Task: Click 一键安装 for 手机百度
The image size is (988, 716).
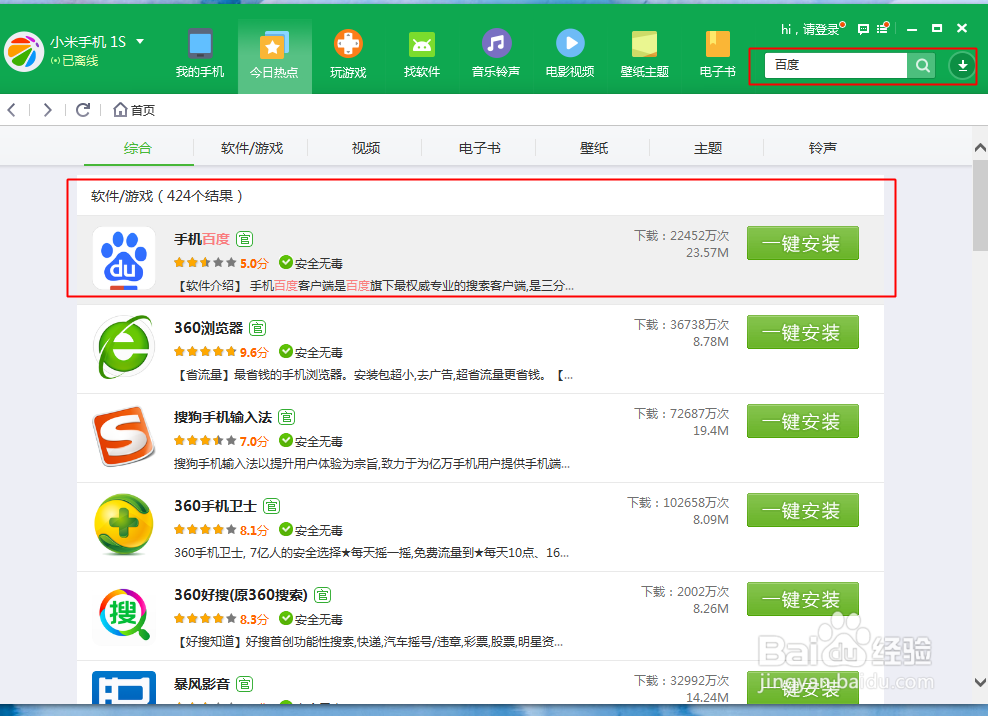Action: click(803, 243)
